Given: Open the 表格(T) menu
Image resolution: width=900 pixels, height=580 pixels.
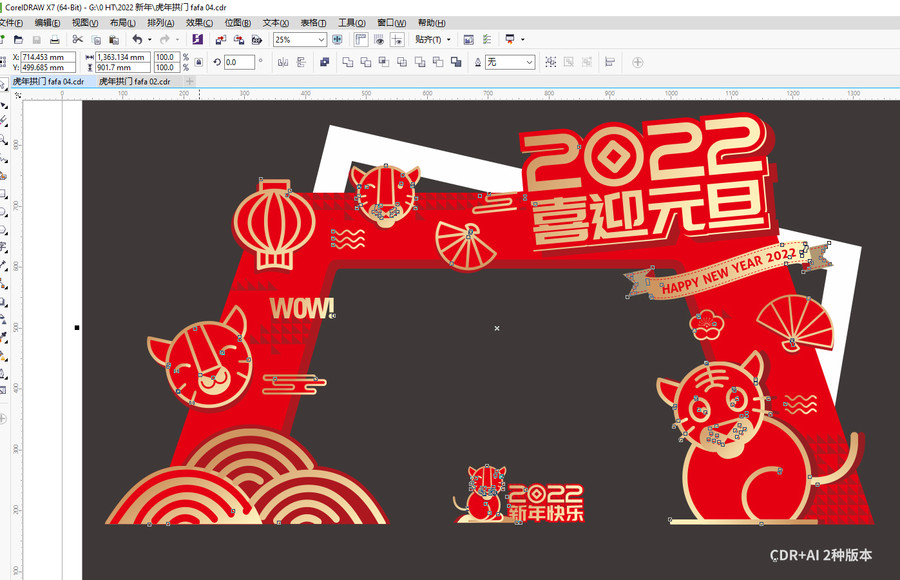Looking at the screenshot, I should (313, 23).
